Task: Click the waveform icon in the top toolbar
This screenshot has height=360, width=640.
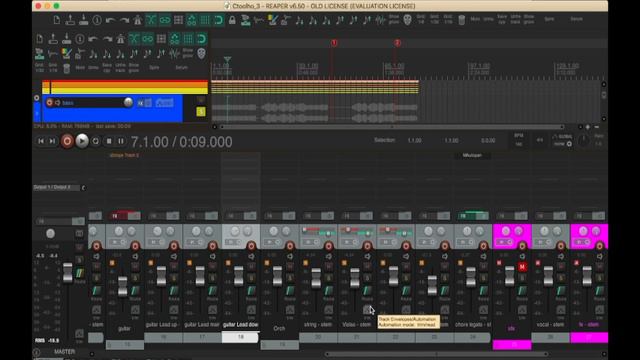Action: (380, 19)
